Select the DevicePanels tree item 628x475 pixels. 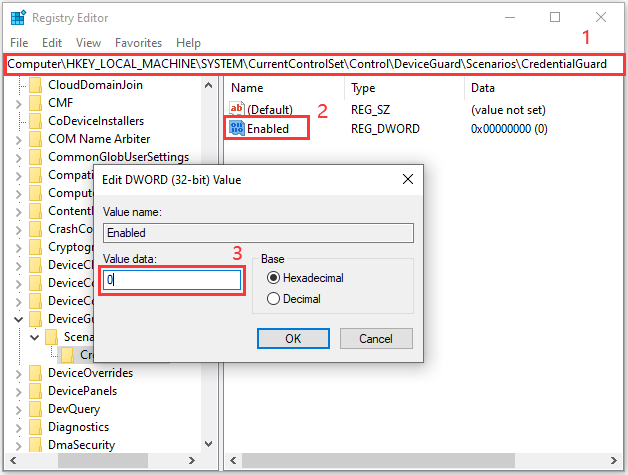coord(83,391)
